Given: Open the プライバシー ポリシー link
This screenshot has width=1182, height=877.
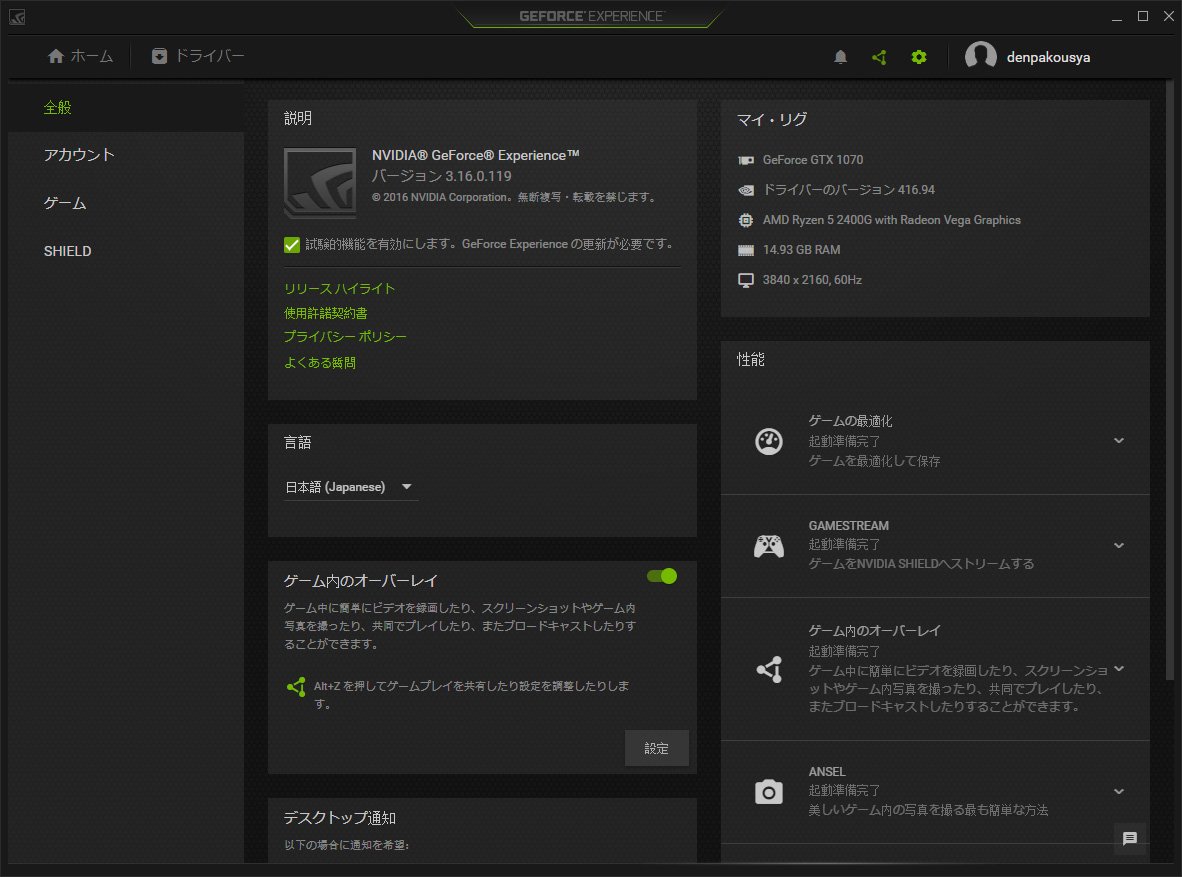Looking at the screenshot, I should (x=345, y=336).
